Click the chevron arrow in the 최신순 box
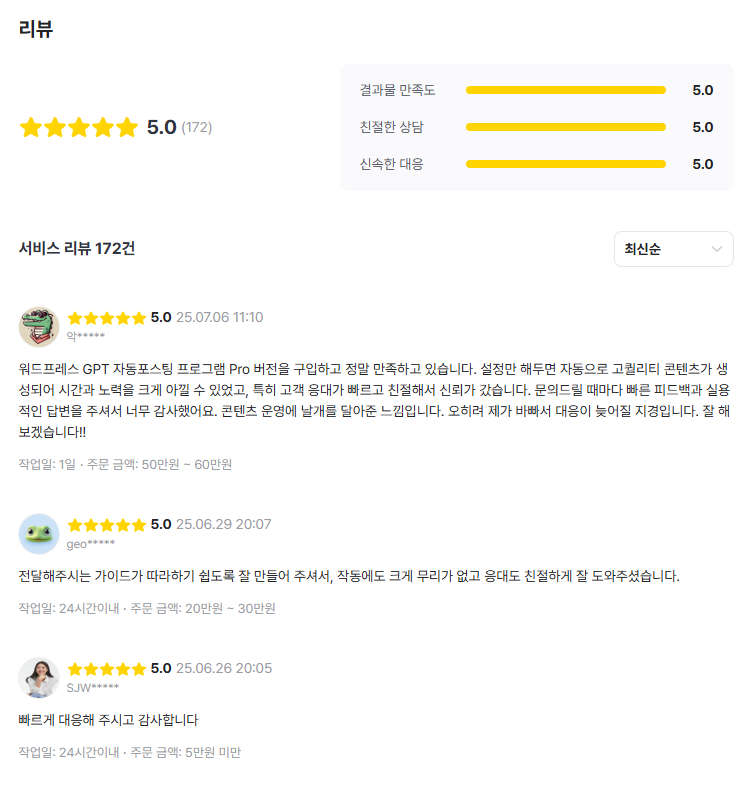This screenshot has height=786, width=754. pos(717,249)
